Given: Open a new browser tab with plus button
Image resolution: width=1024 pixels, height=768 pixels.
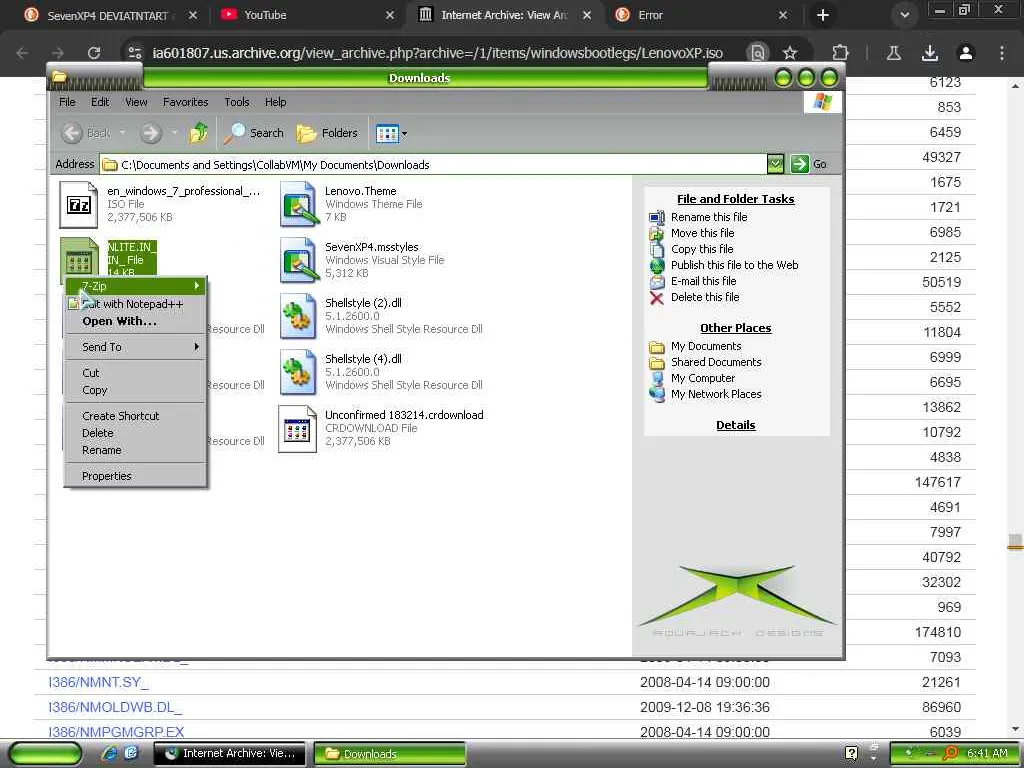Looking at the screenshot, I should point(823,15).
